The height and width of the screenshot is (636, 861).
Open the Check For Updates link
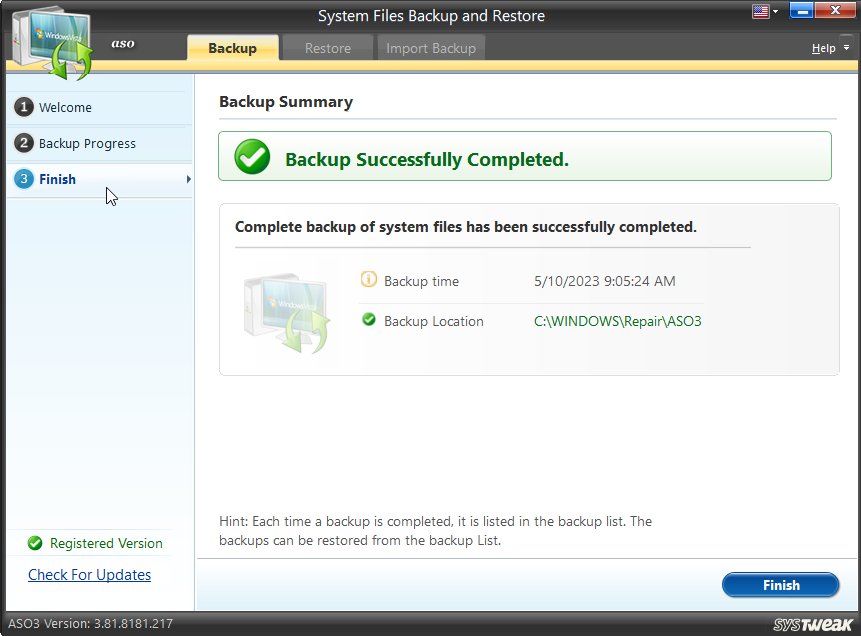tap(89, 574)
